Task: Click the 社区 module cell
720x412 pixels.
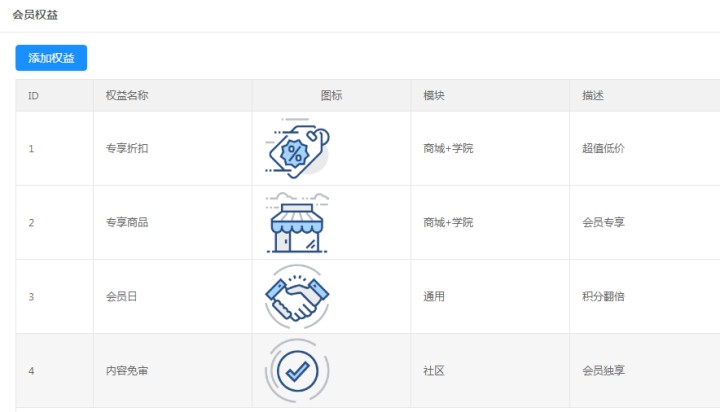Action: tap(434, 371)
